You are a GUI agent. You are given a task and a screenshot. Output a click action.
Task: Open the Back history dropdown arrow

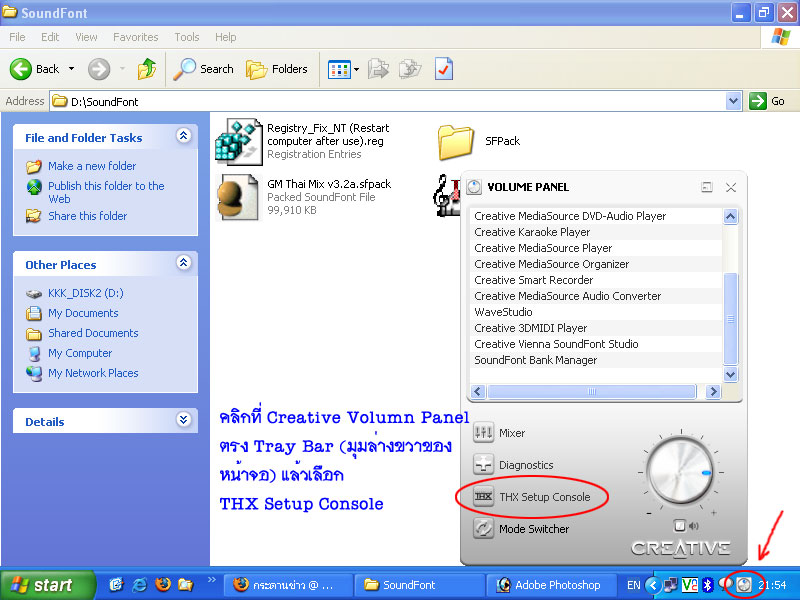(71, 69)
